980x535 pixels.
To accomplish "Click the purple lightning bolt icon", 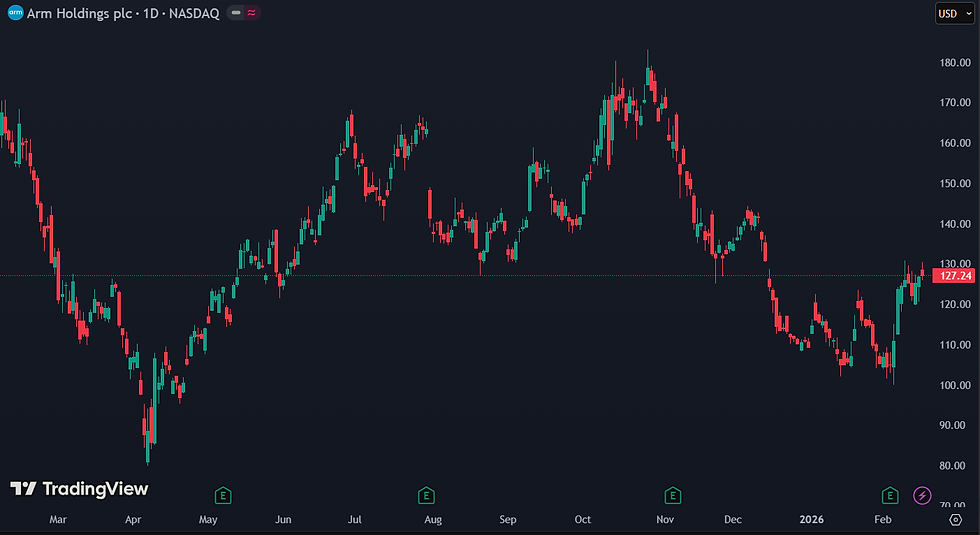I will point(922,496).
